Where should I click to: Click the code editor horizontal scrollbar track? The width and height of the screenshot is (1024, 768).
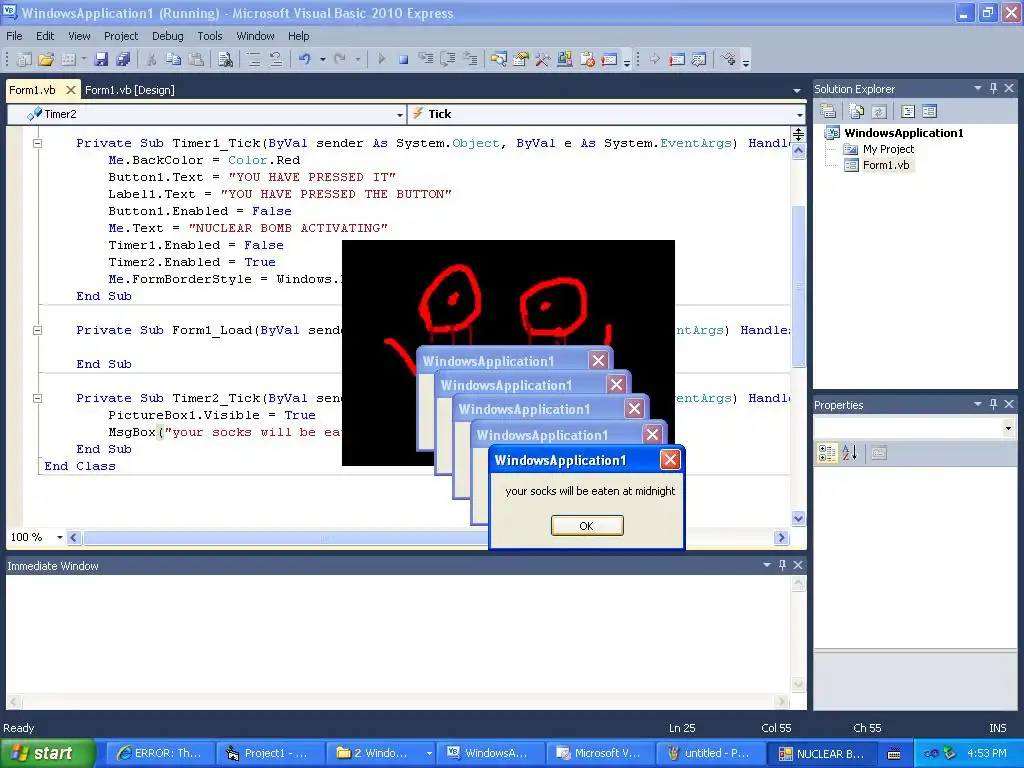[x=427, y=537]
